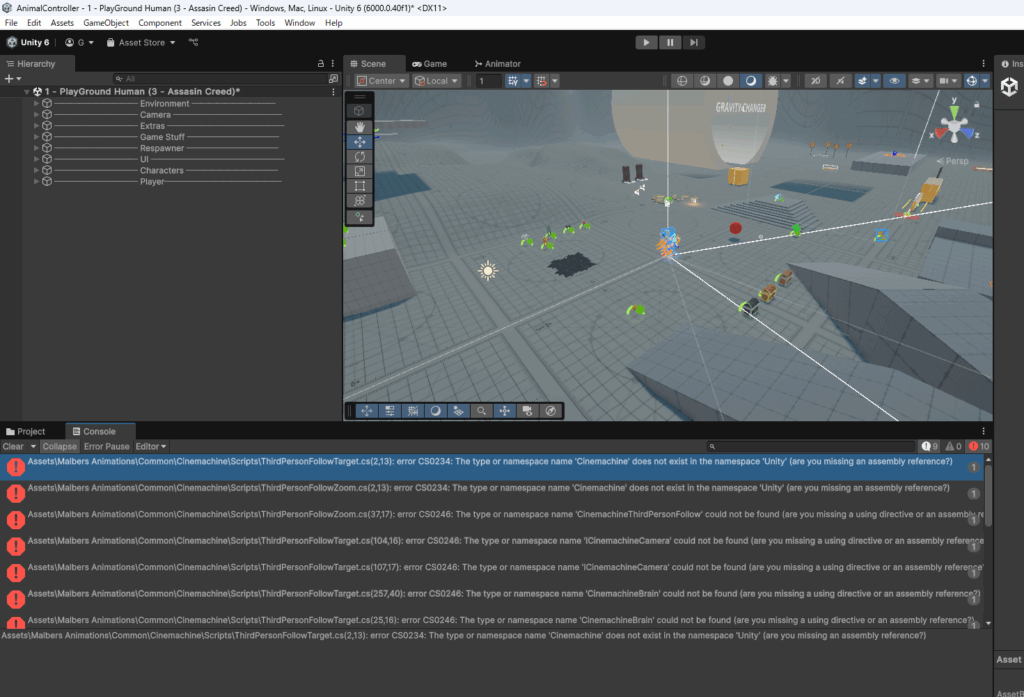
Task: Select the Respawner object in Hierarchy
Action: point(162,148)
